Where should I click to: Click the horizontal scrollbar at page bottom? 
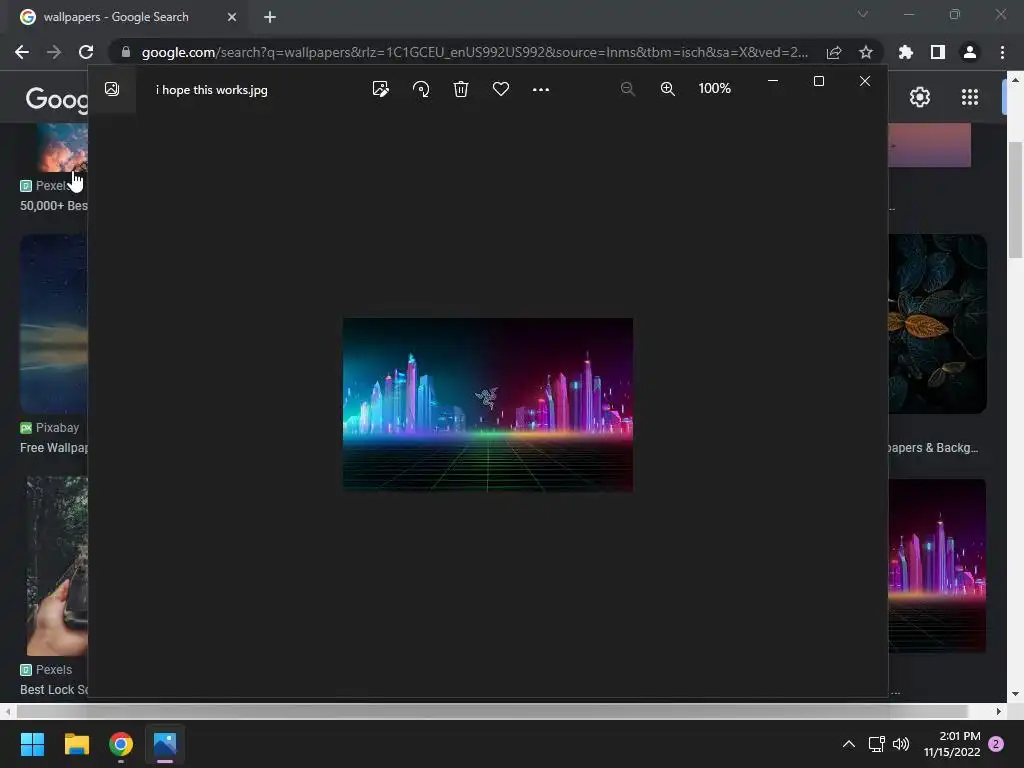492,711
